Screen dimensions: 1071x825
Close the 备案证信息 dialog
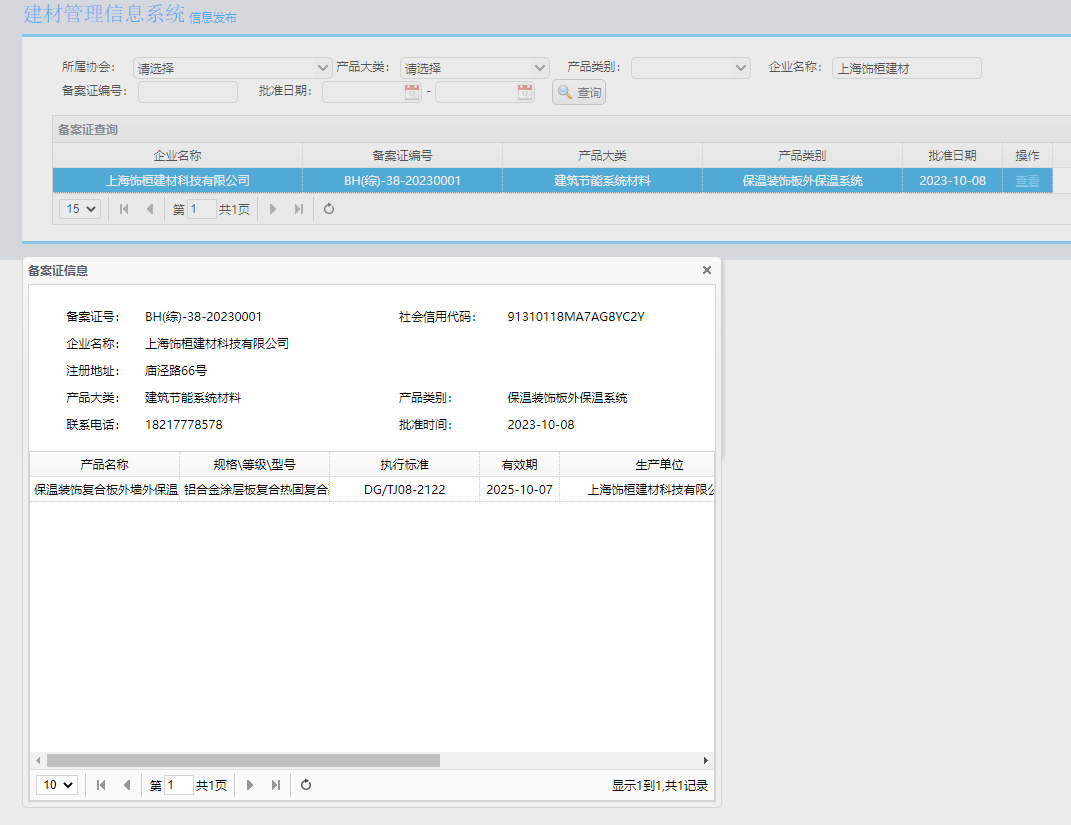(707, 270)
